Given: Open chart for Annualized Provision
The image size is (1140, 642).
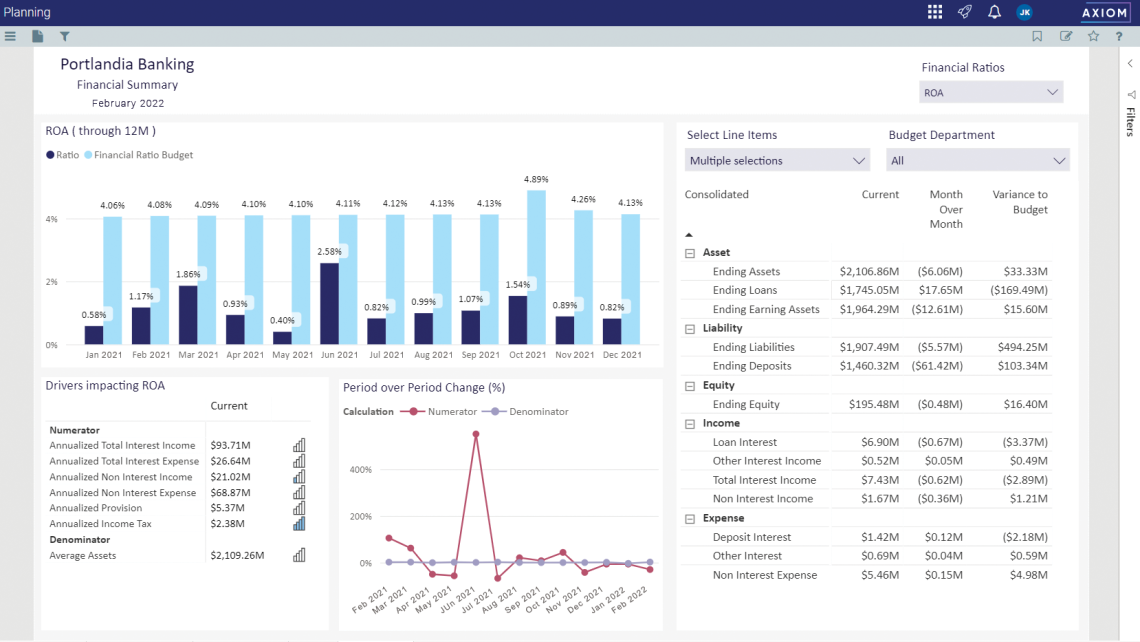Looking at the screenshot, I should (x=299, y=508).
